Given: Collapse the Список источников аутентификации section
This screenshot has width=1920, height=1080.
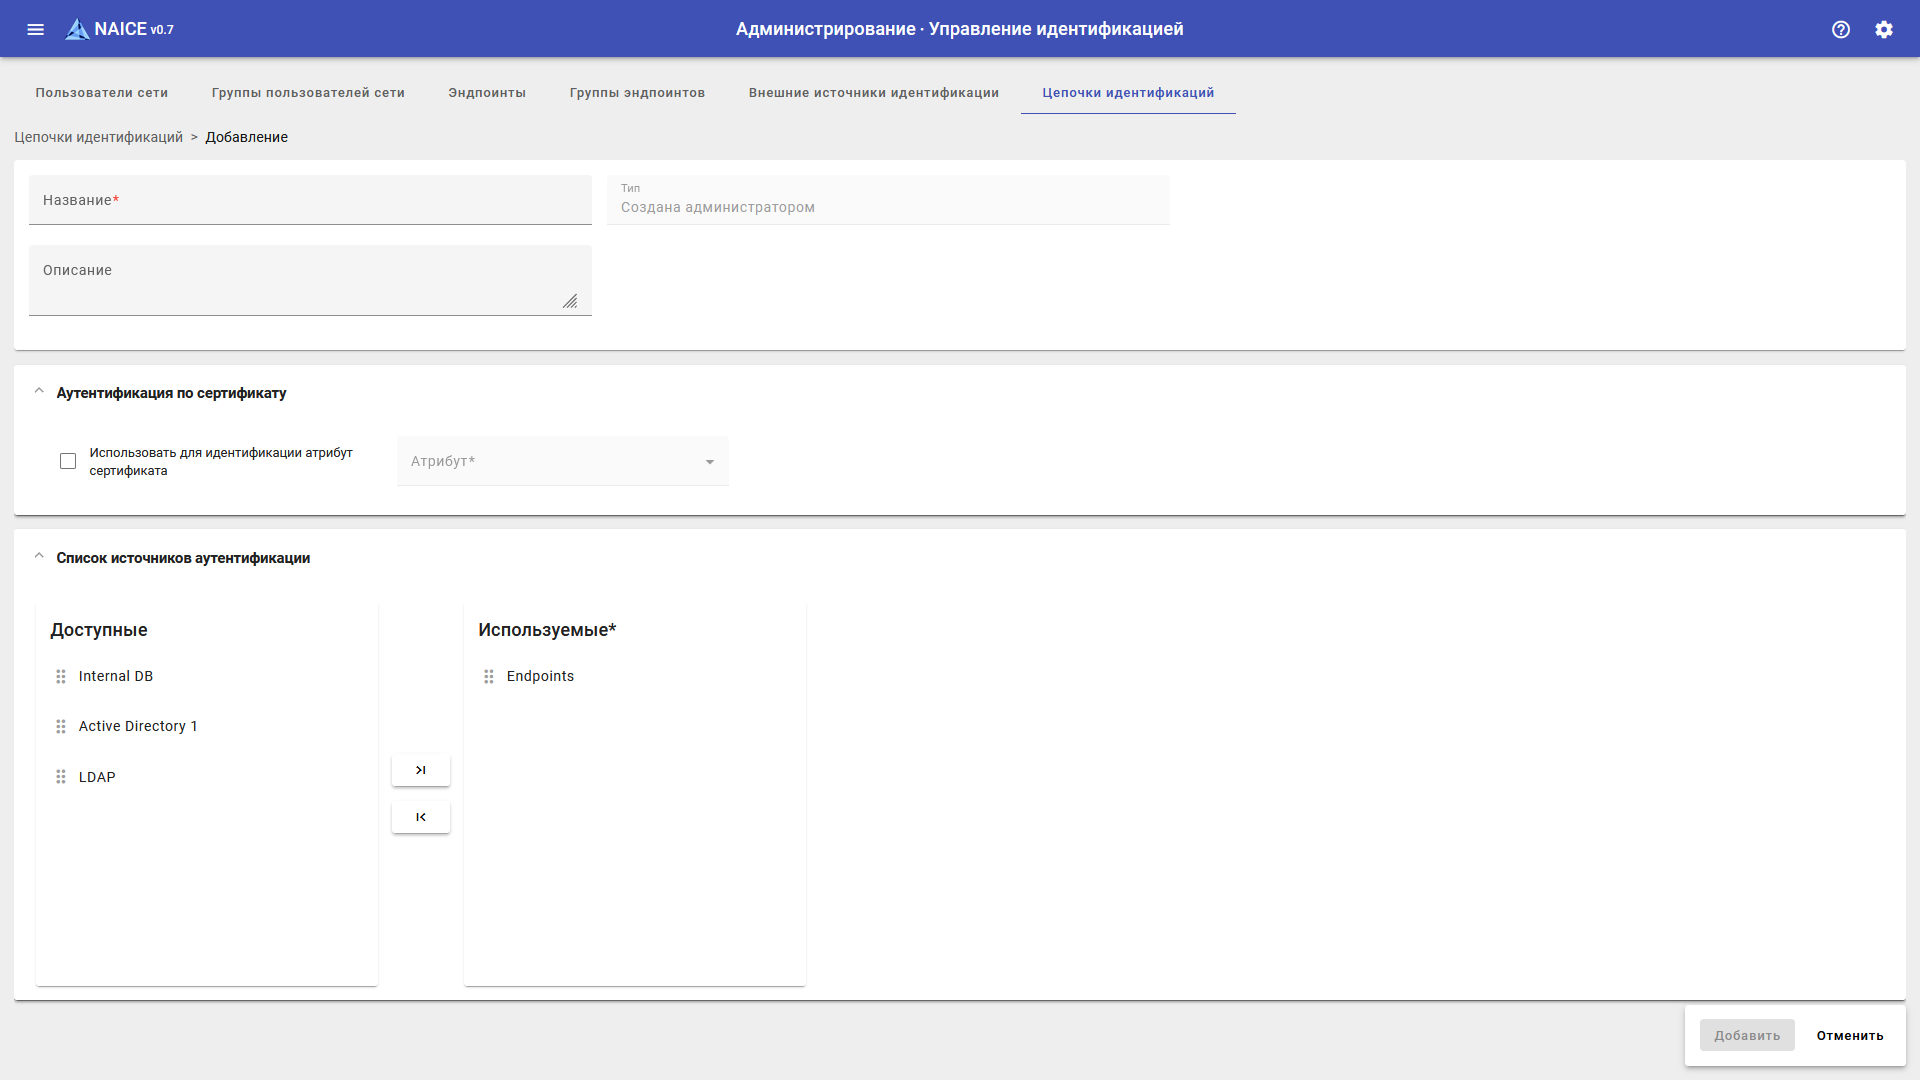Looking at the screenshot, I should pyautogui.click(x=39, y=557).
